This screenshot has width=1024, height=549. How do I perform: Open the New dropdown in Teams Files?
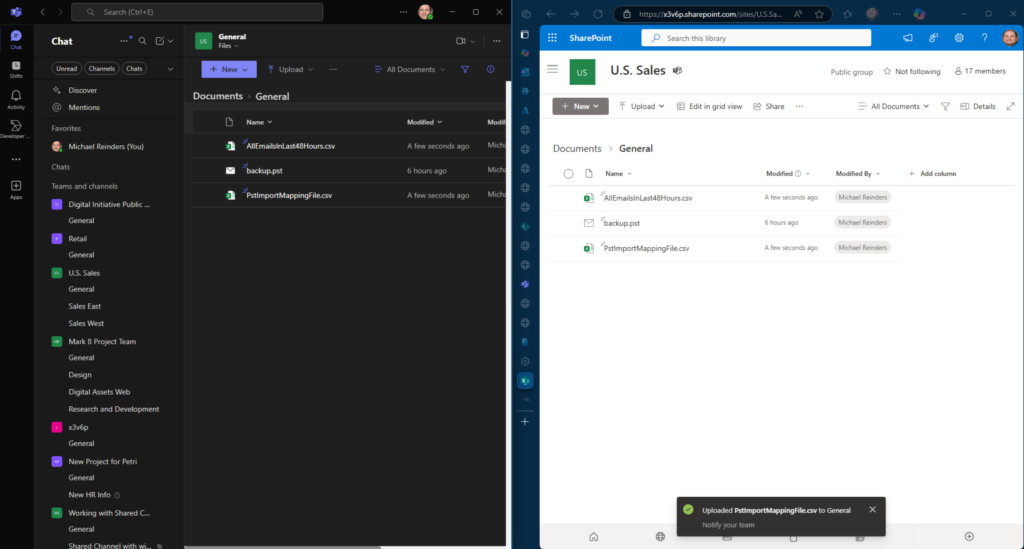(229, 69)
